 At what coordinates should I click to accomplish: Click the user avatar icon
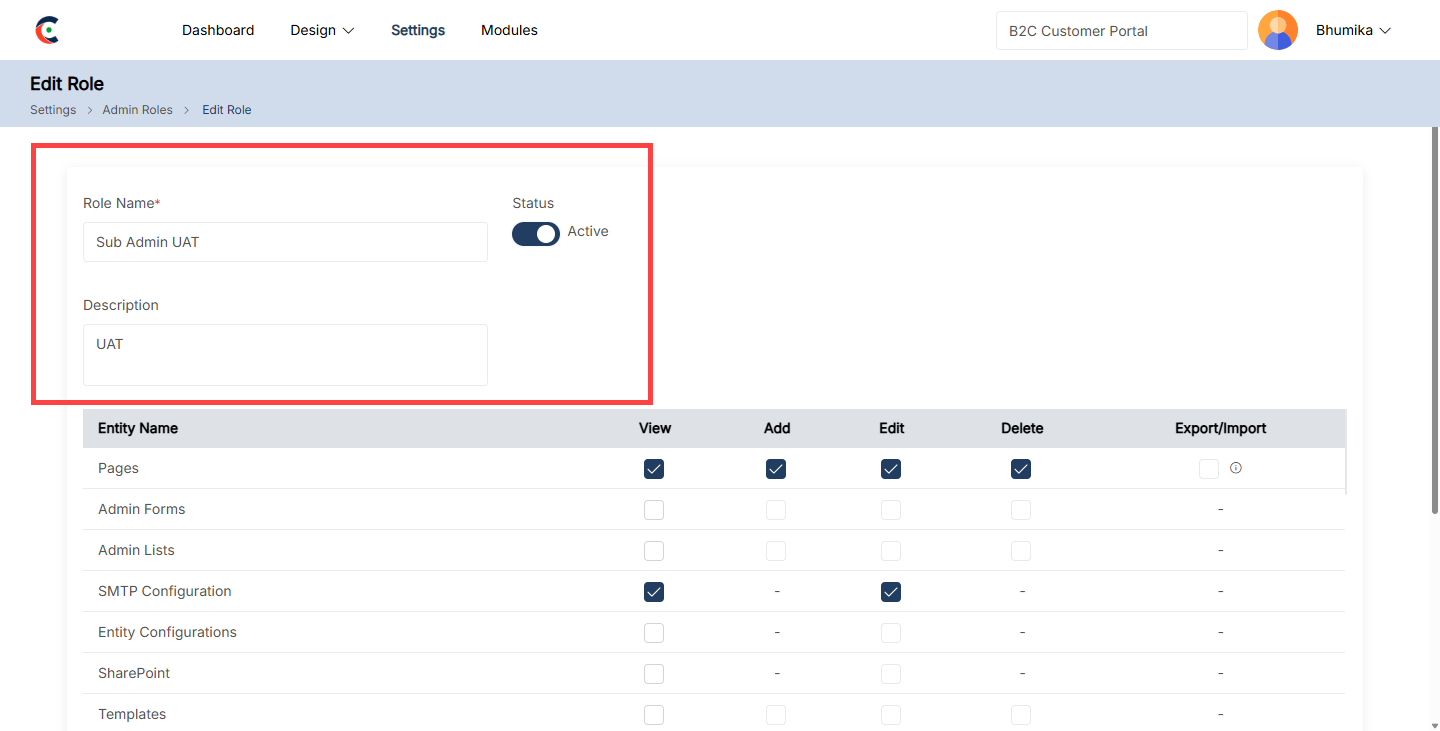(x=1277, y=30)
